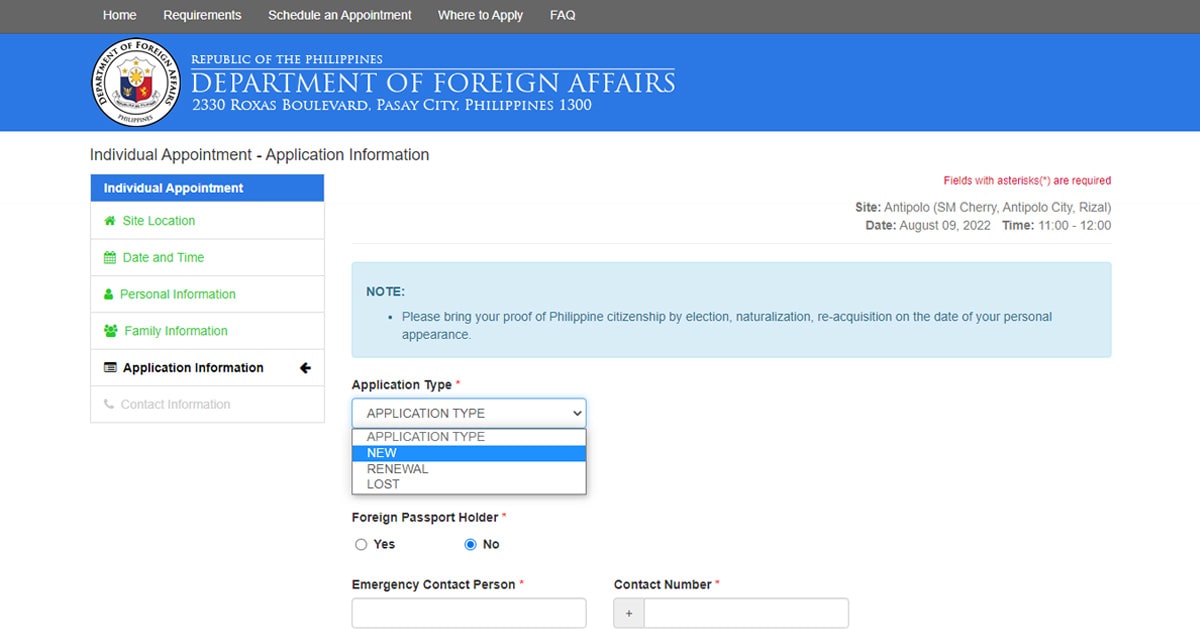Choose NEW from the Application Type list
1200x630 pixels.
pos(382,452)
